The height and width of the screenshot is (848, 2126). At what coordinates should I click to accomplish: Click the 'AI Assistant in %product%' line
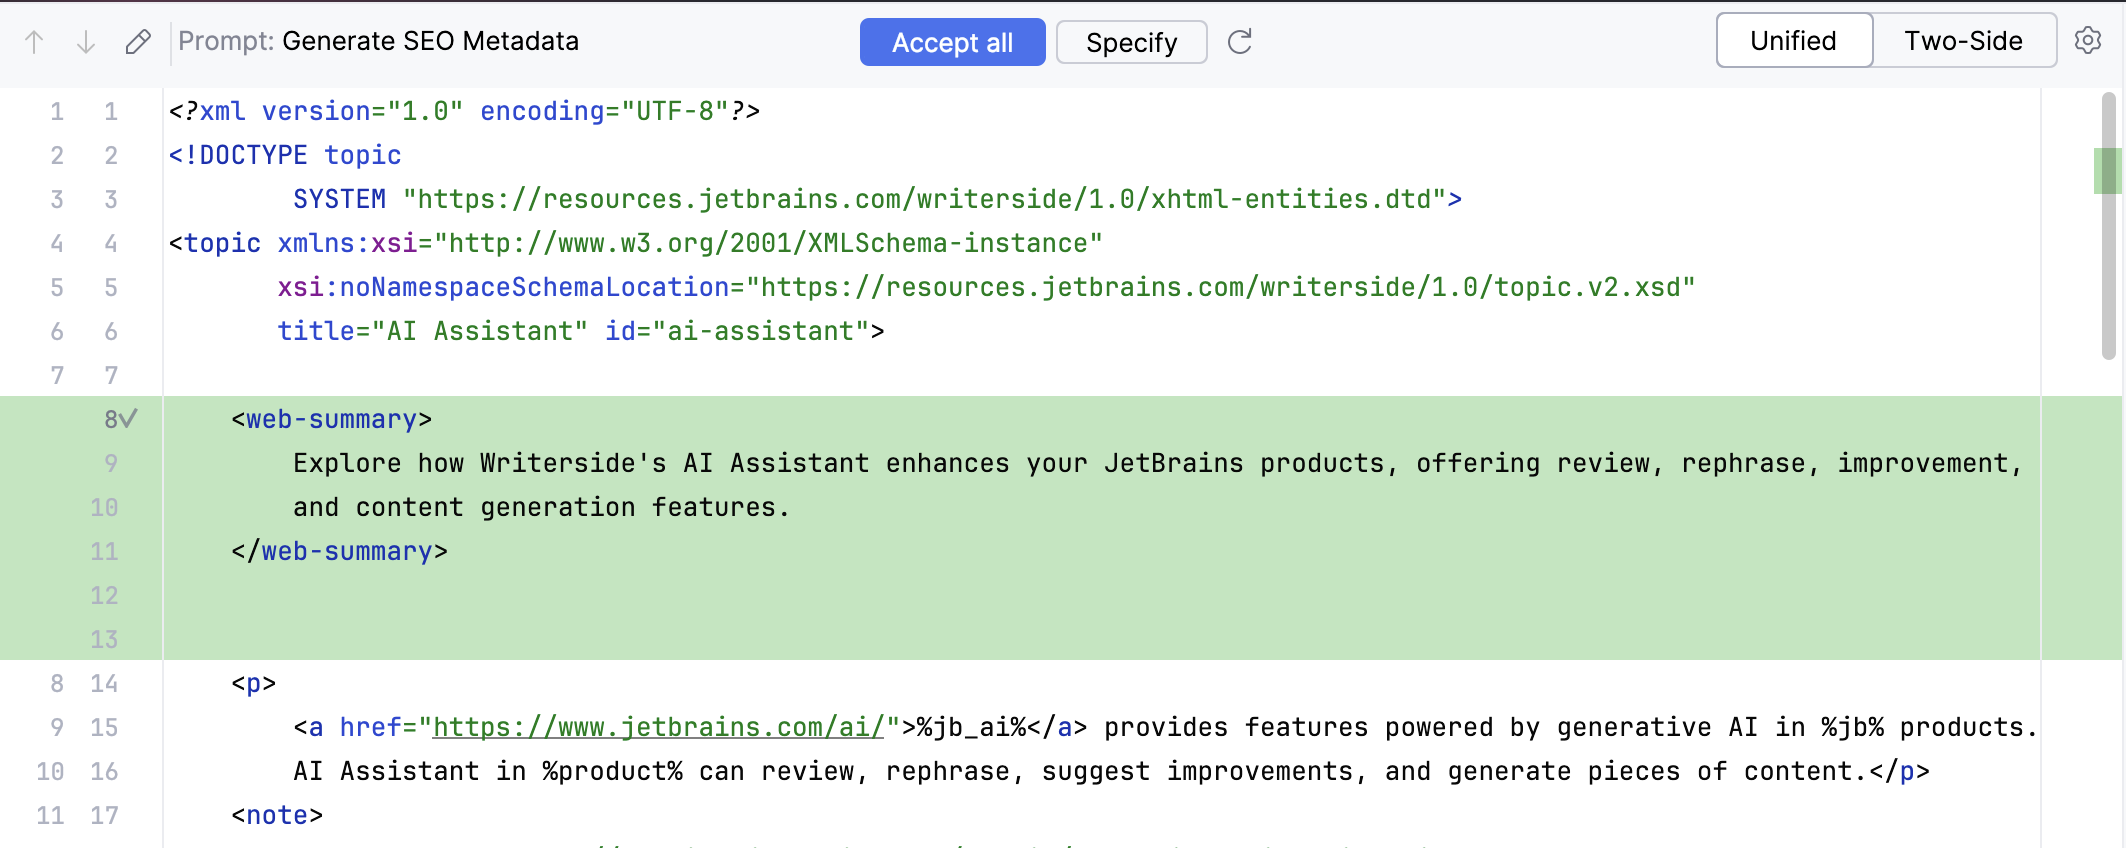click(x=1111, y=771)
